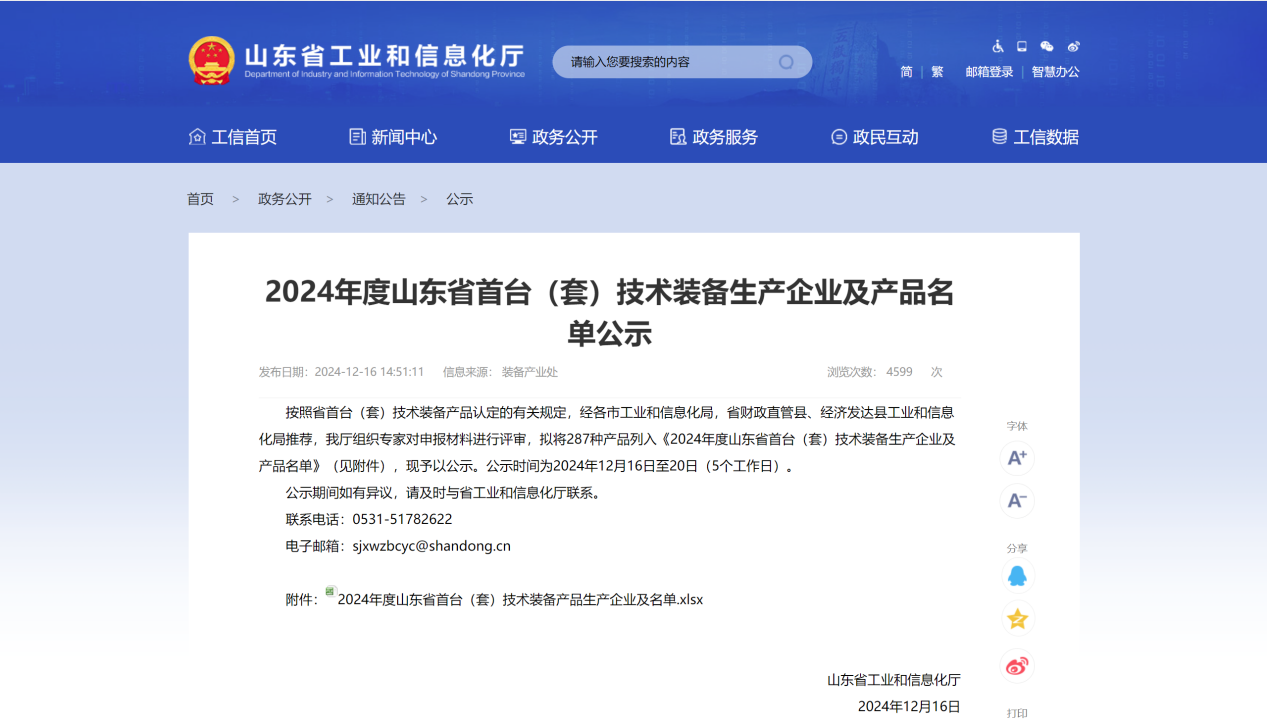Screen dimensions: 1267x727
Task: Click the article title heading
Action: (x=609, y=312)
